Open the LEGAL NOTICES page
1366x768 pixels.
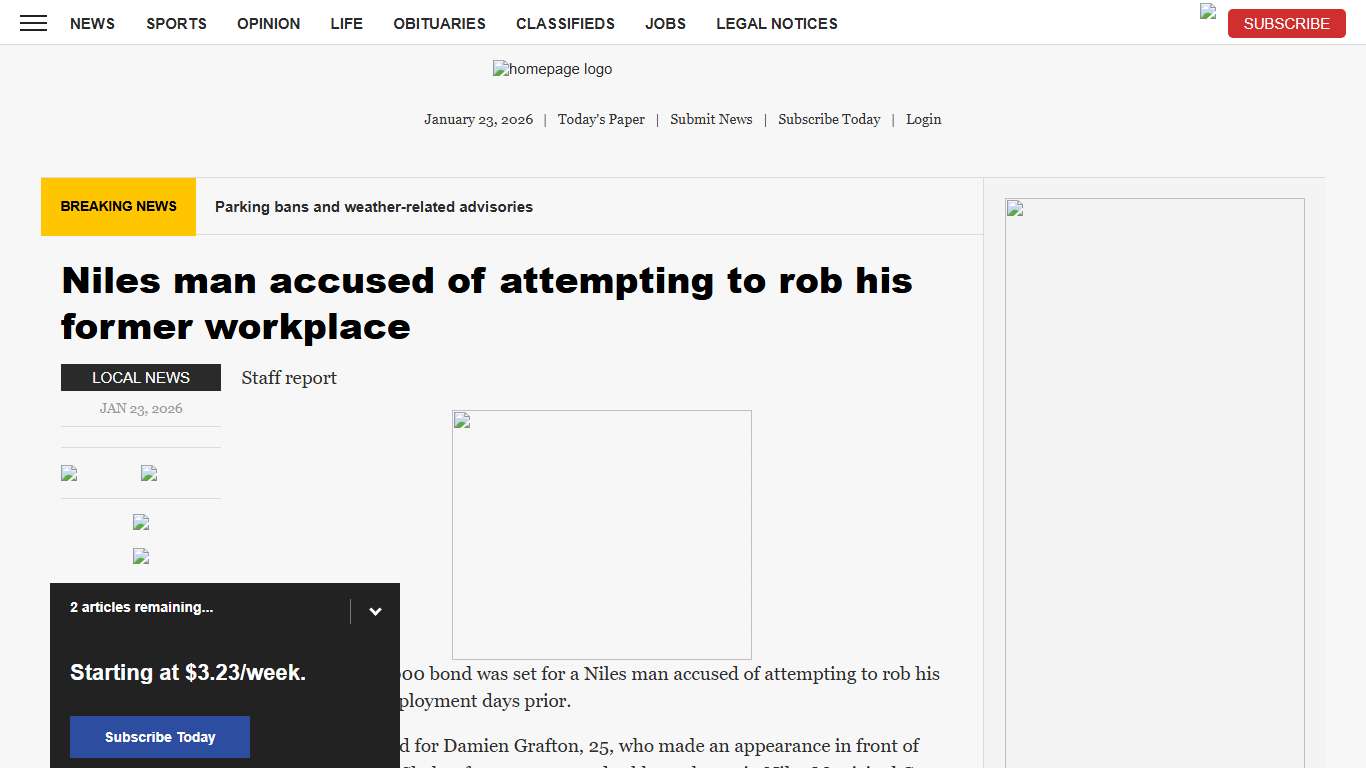777,23
